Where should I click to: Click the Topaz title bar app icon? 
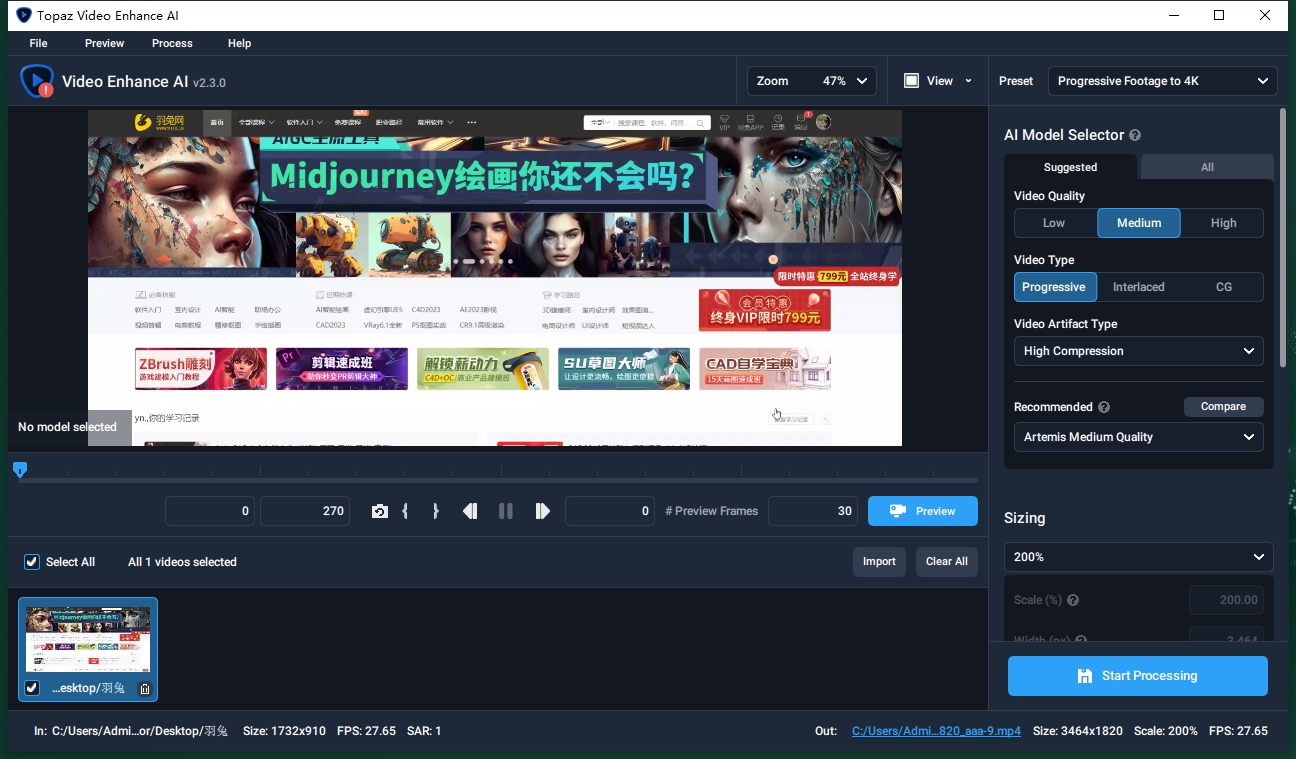tap(24, 15)
